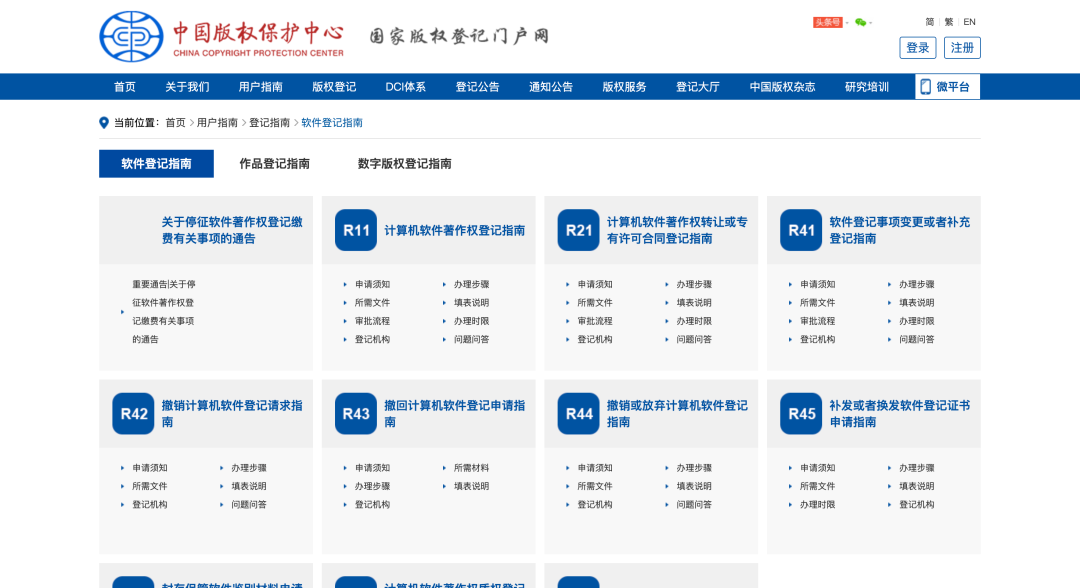Open 计算机软件著作权登记指南 title link
This screenshot has width=1080, height=588.
(x=455, y=231)
